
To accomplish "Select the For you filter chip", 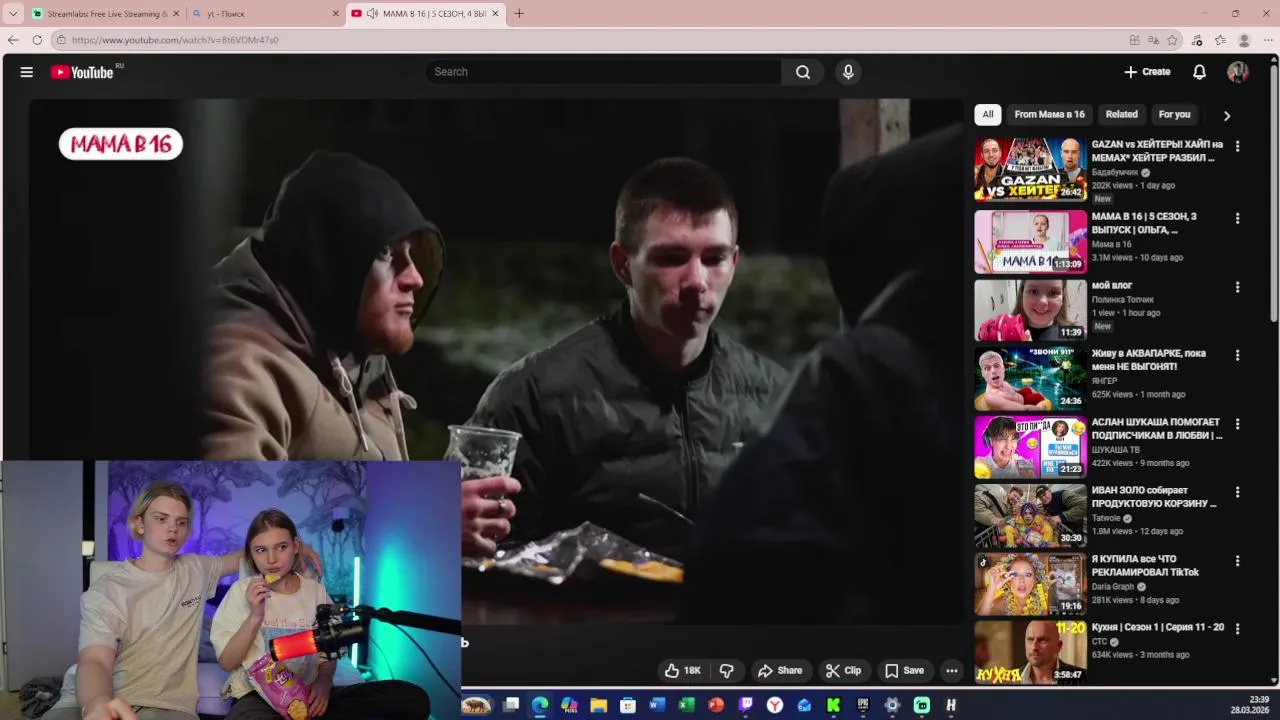I will pyautogui.click(x=1174, y=114).
